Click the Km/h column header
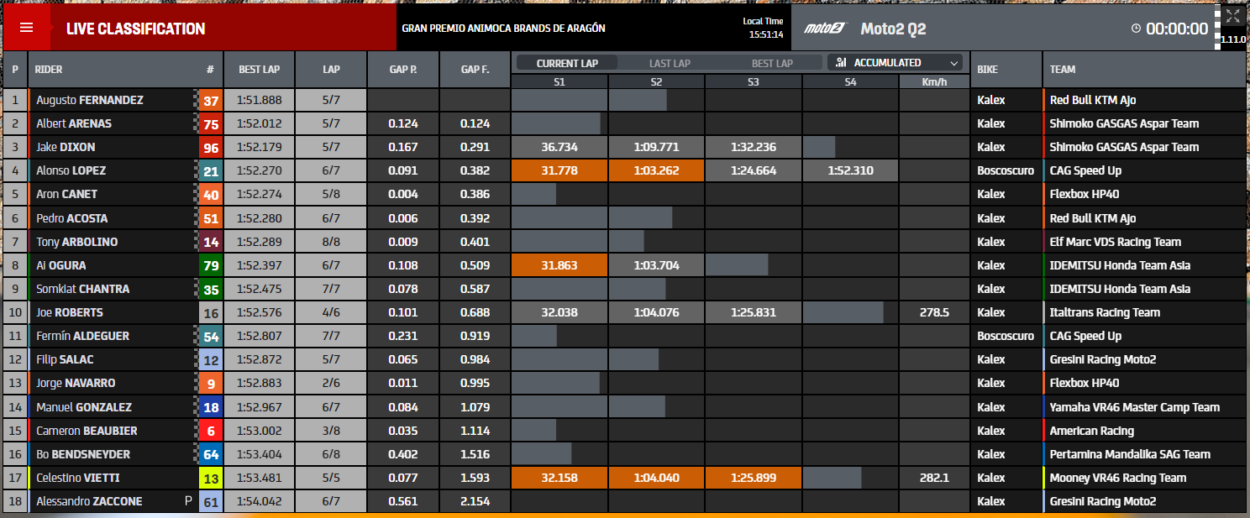Viewport: 1250px width, 518px height. [933, 81]
